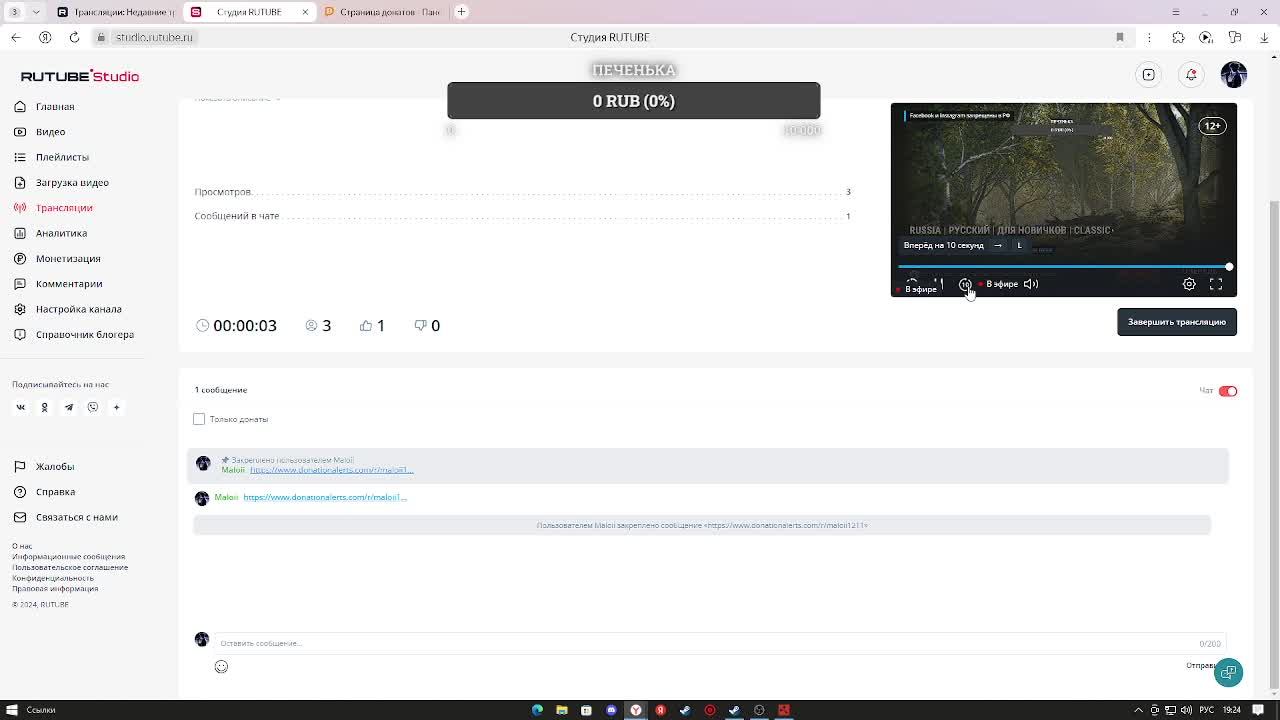This screenshot has width=1280, height=720.
Task: Enter fullscreen in the stream player
Action: pyautogui.click(x=1216, y=284)
